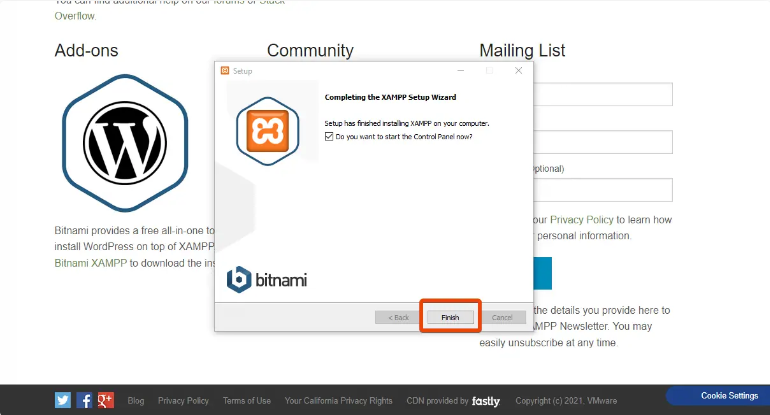Toggle the start Control Panel now checkbox
The image size is (770, 415).
point(330,136)
